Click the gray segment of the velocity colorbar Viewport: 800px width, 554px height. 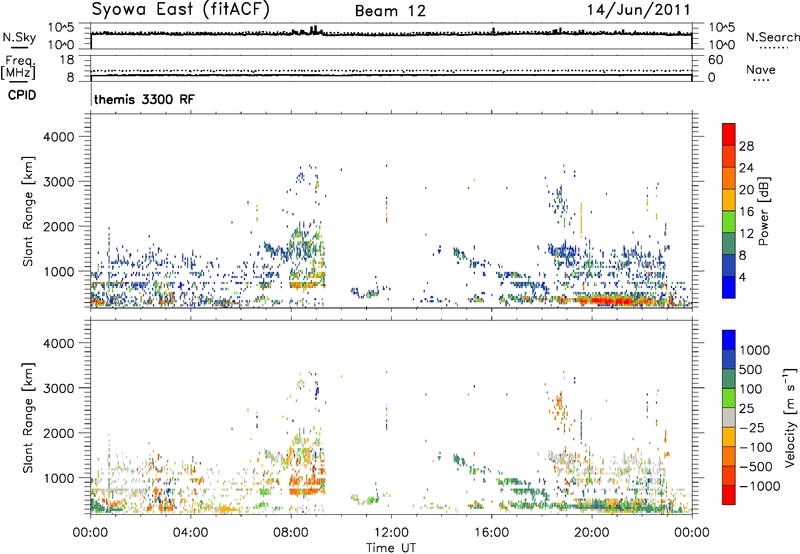[x=729, y=418]
